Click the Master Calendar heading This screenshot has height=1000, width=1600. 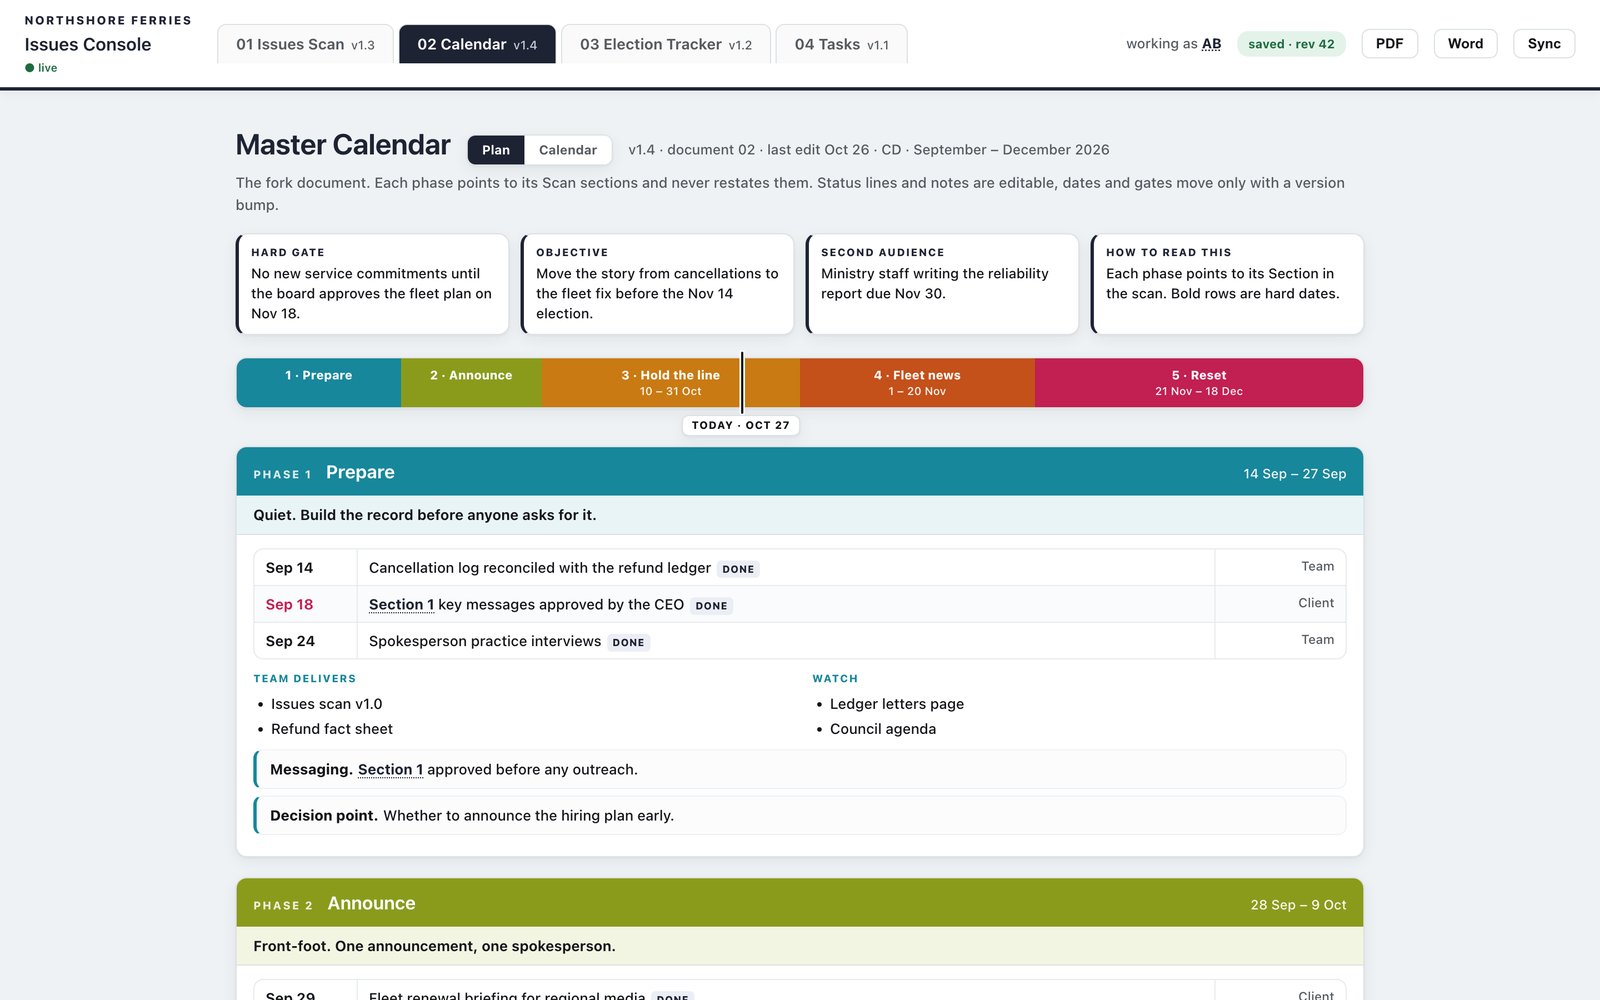(343, 145)
